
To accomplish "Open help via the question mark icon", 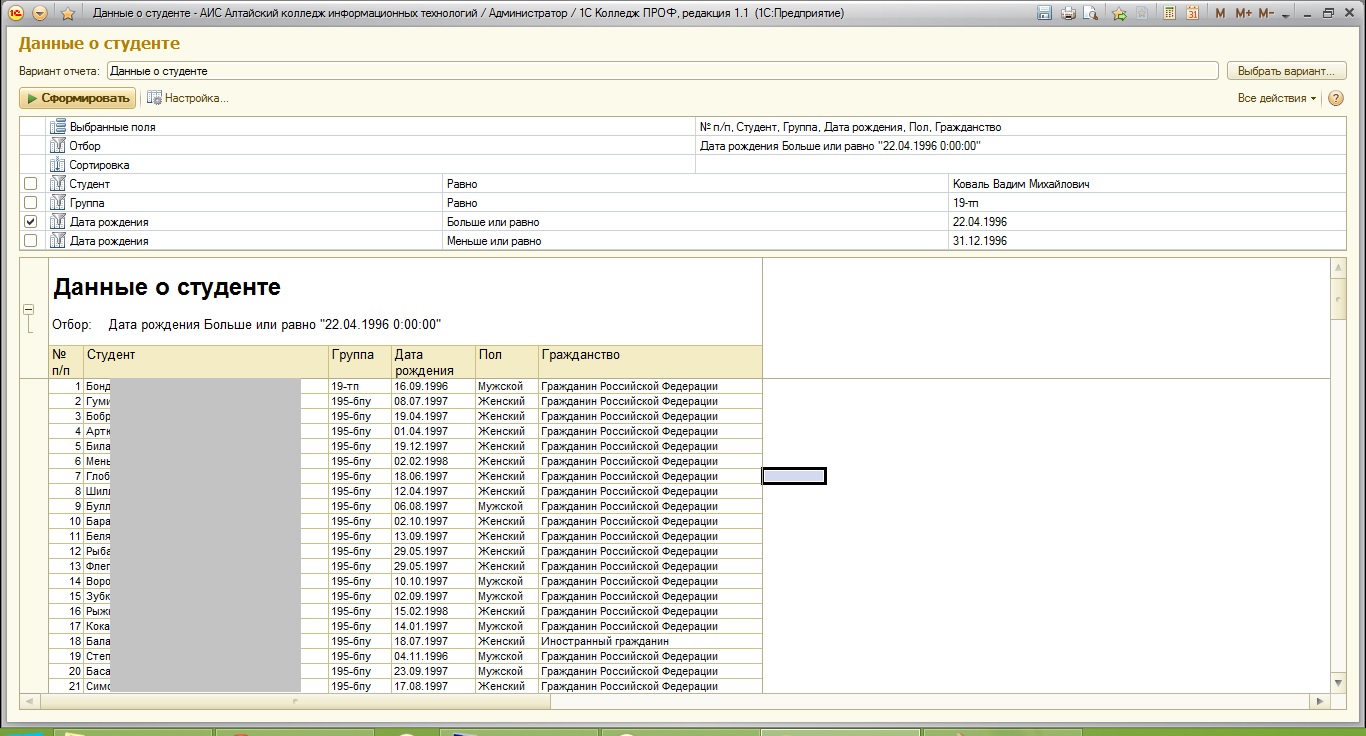I will [1337, 98].
